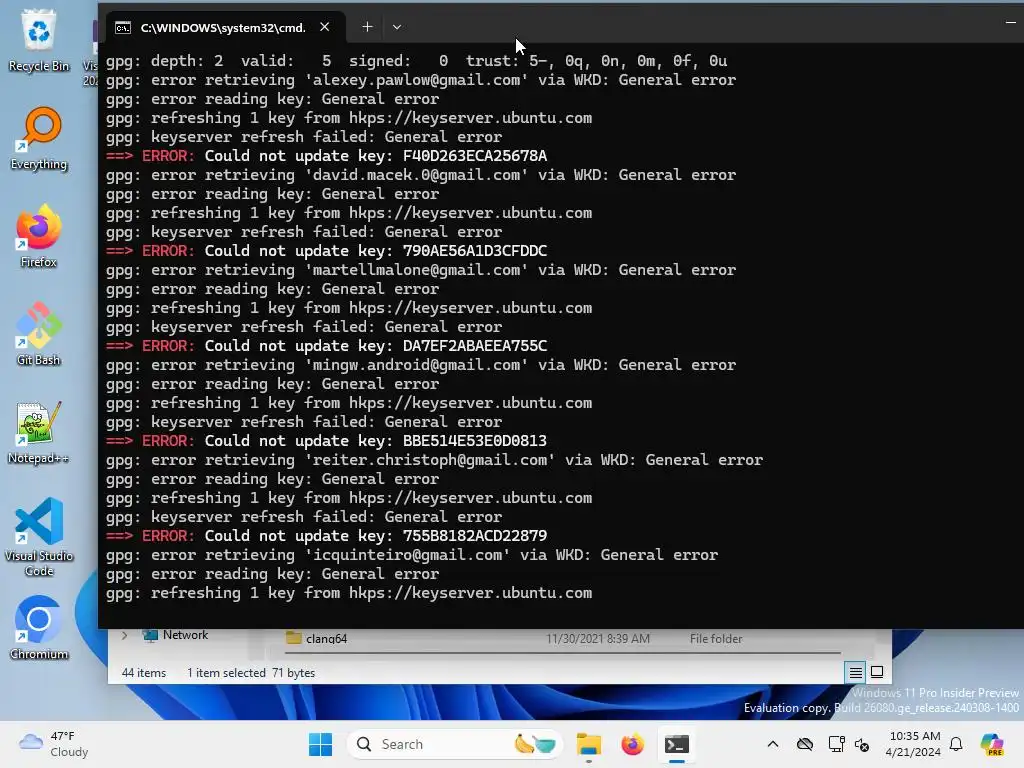Click the error line for key F40D263ECA25678A
Image resolution: width=1024 pixels, height=768 pixels.
pyautogui.click(x=327, y=156)
